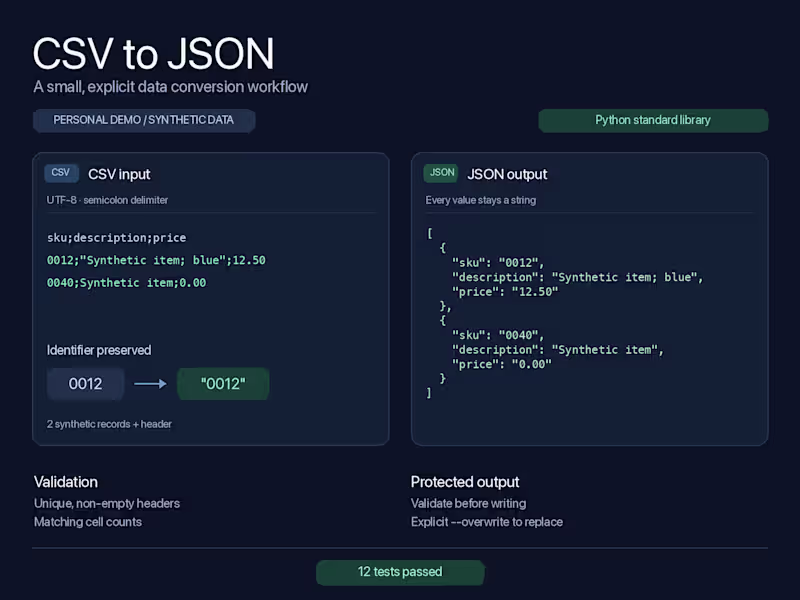
Task: Click the JSON line "description": "Synthetic item"
Action: click(x=558, y=350)
